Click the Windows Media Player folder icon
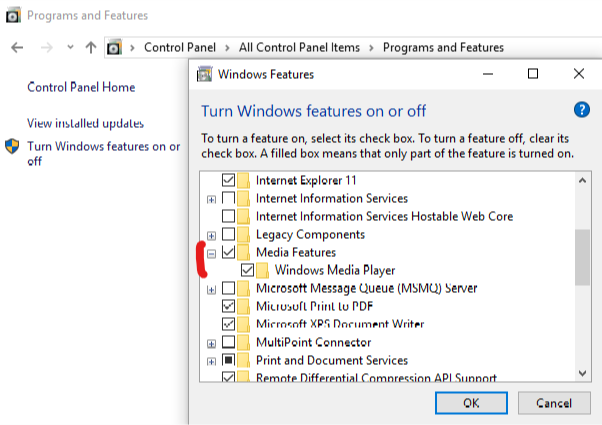 pyautogui.click(x=262, y=270)
